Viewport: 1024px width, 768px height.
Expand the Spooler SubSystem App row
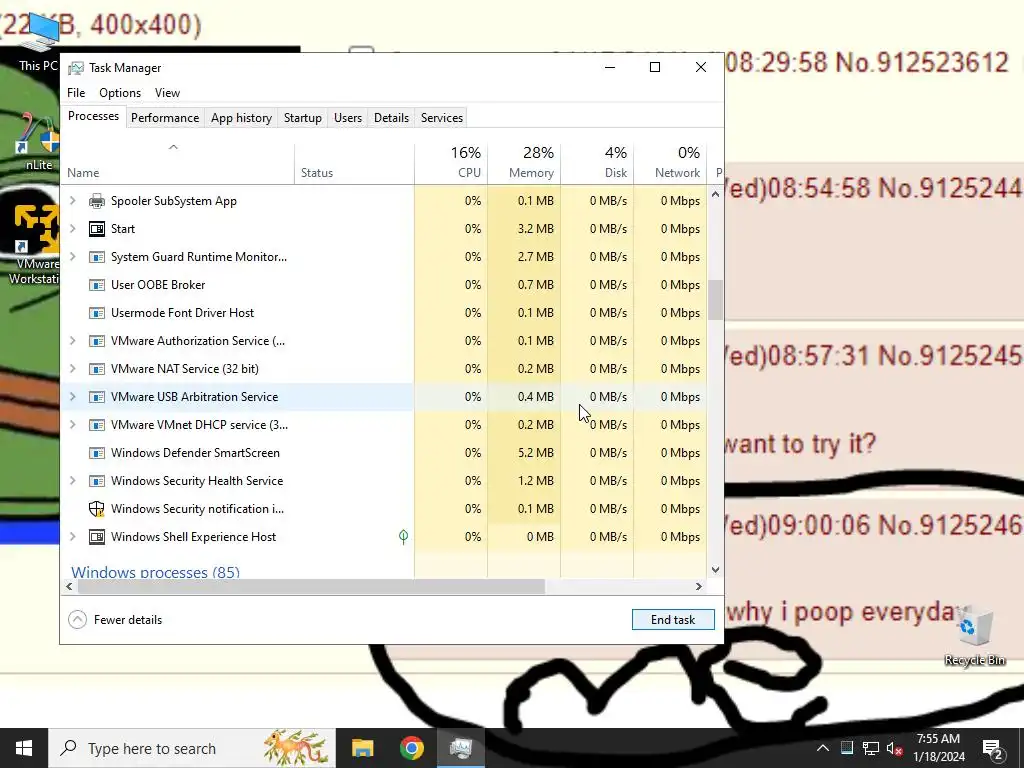click(x=72, y=201)
